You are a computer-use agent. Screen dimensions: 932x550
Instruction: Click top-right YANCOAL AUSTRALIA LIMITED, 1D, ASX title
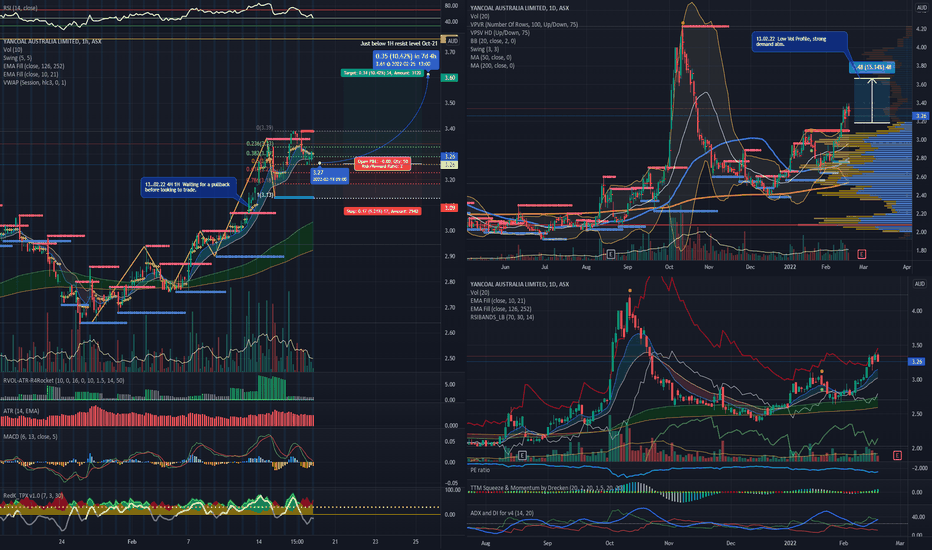[519, 8]
